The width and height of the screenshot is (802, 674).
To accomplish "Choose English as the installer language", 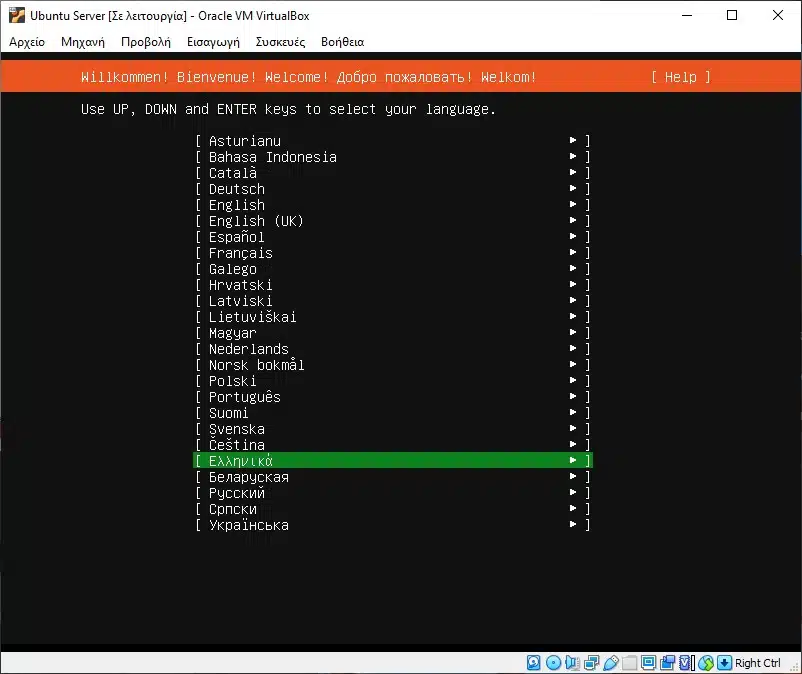I will [x=393, y=205].
